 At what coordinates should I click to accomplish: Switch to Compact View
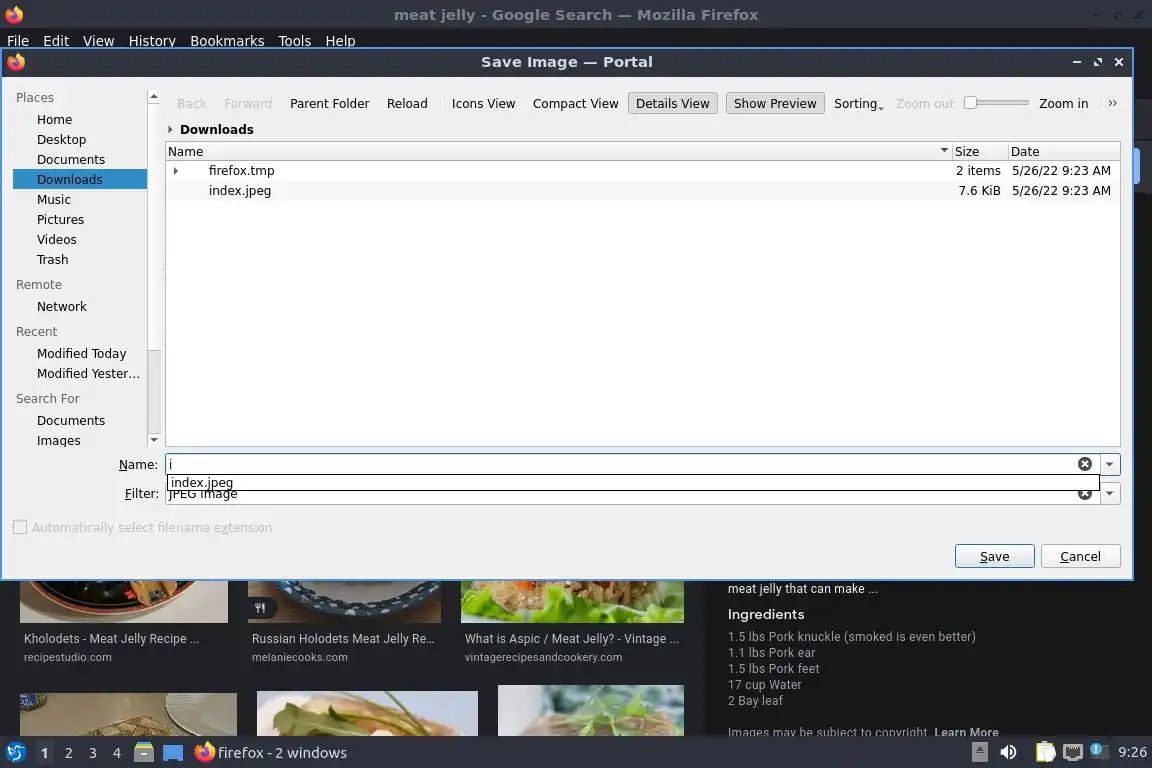pyautogui.click(x=575, y=104)
